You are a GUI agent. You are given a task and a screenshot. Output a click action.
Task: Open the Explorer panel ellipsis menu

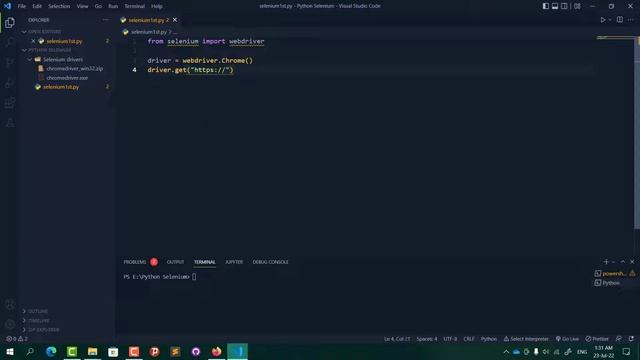[x=106, y=20]
